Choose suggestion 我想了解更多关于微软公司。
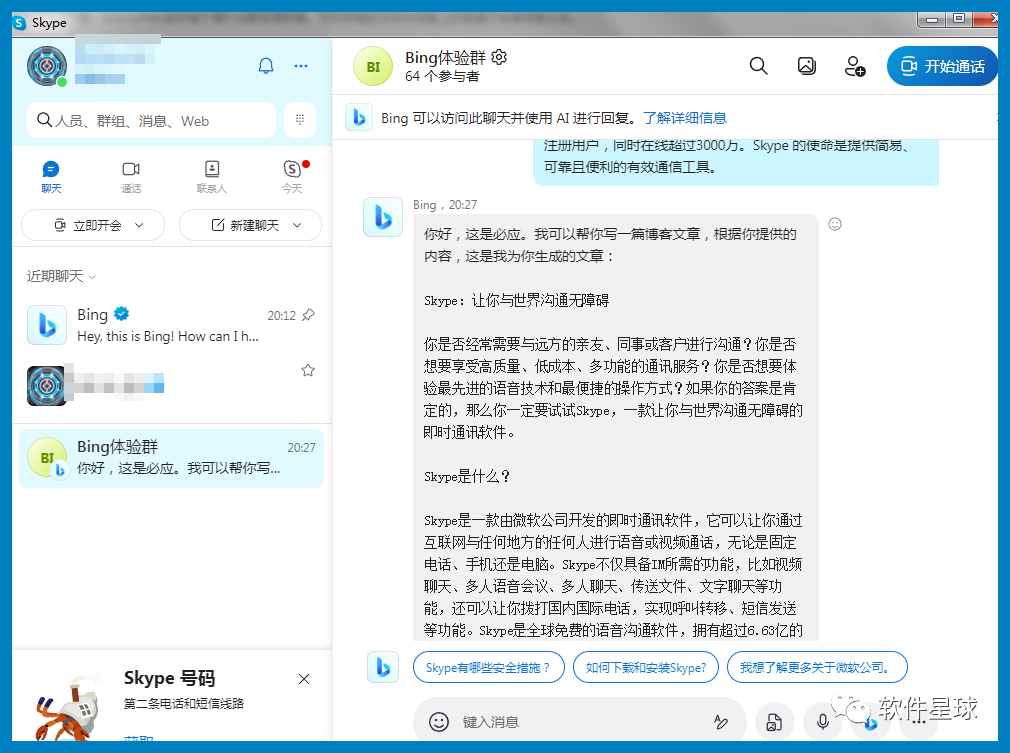 pyautogui.click(x=817, y=667)
